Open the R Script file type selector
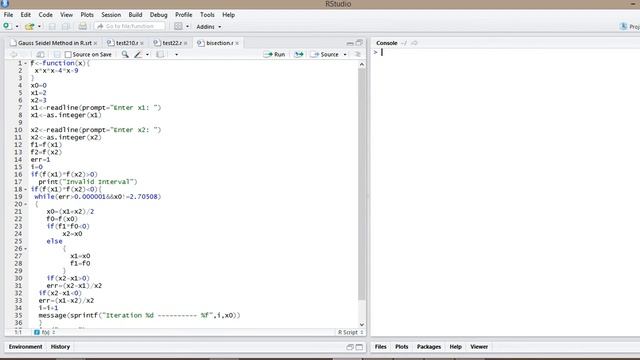The image size is (640, 360). pos(350,332)
